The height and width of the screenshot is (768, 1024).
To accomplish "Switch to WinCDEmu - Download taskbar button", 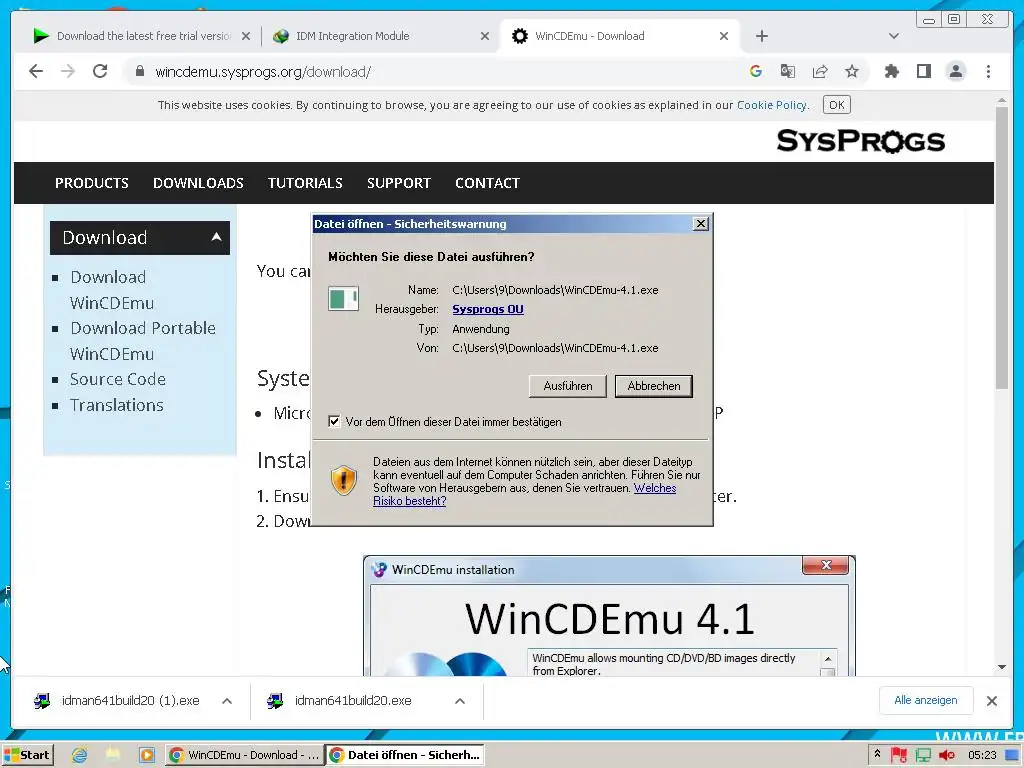I will (244, 755).
